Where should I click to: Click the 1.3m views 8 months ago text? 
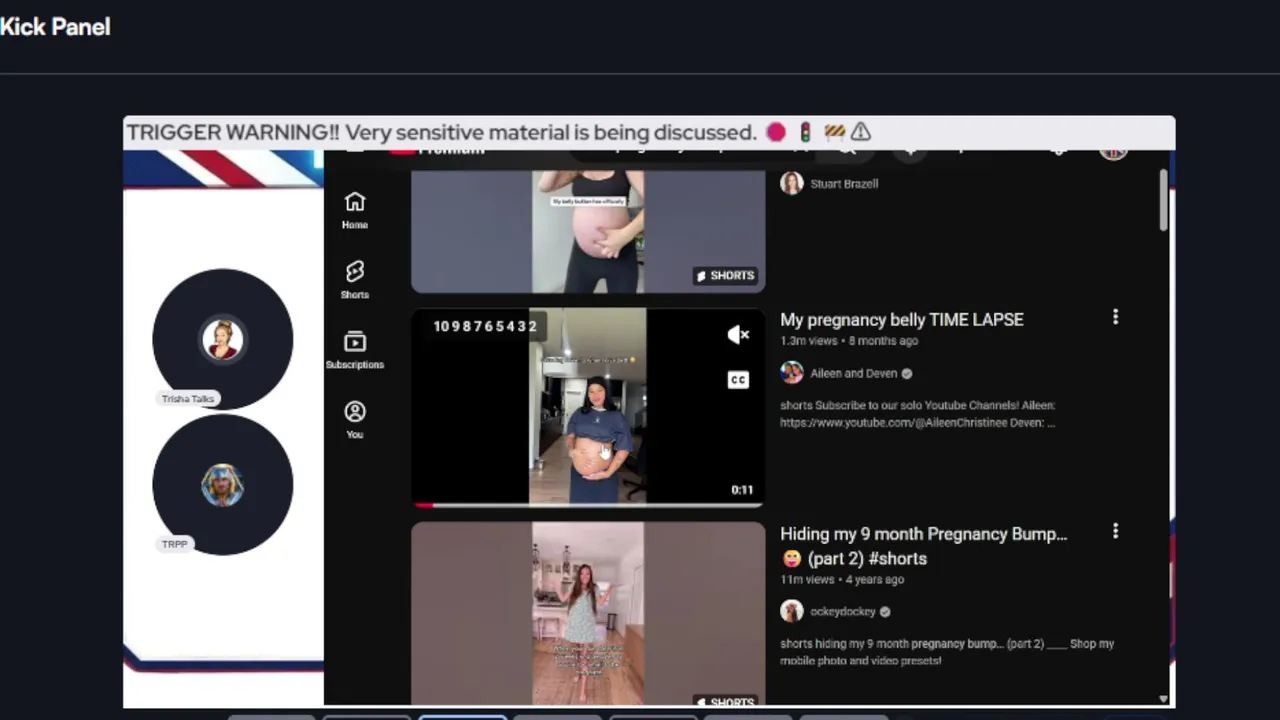(849, 341)
